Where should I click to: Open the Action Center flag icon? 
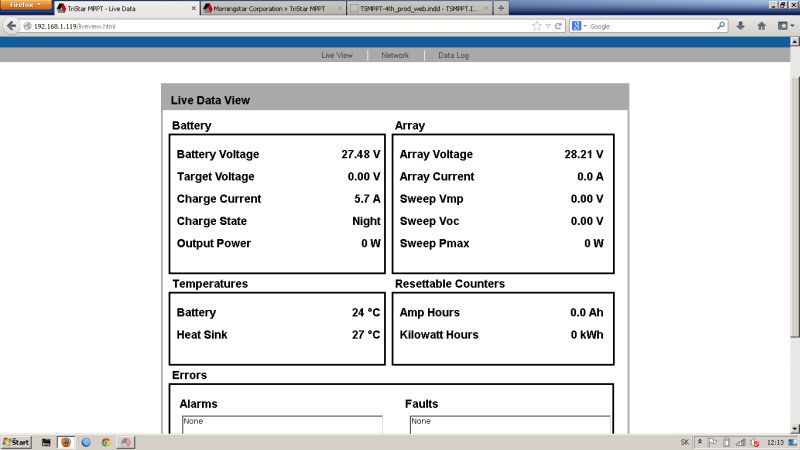click(713, 442)
